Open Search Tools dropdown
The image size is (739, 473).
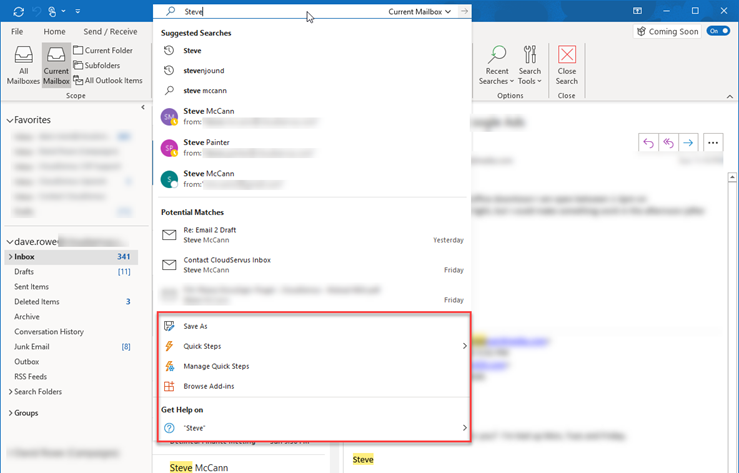530,65
